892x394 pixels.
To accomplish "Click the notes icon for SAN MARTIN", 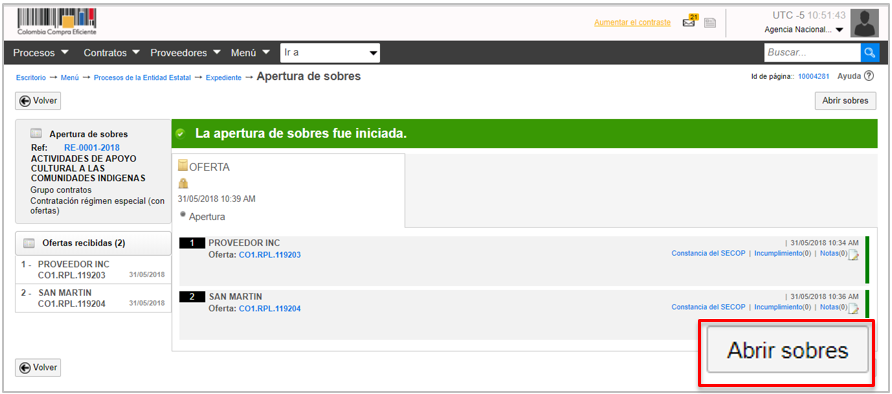I will pos(853,309).
